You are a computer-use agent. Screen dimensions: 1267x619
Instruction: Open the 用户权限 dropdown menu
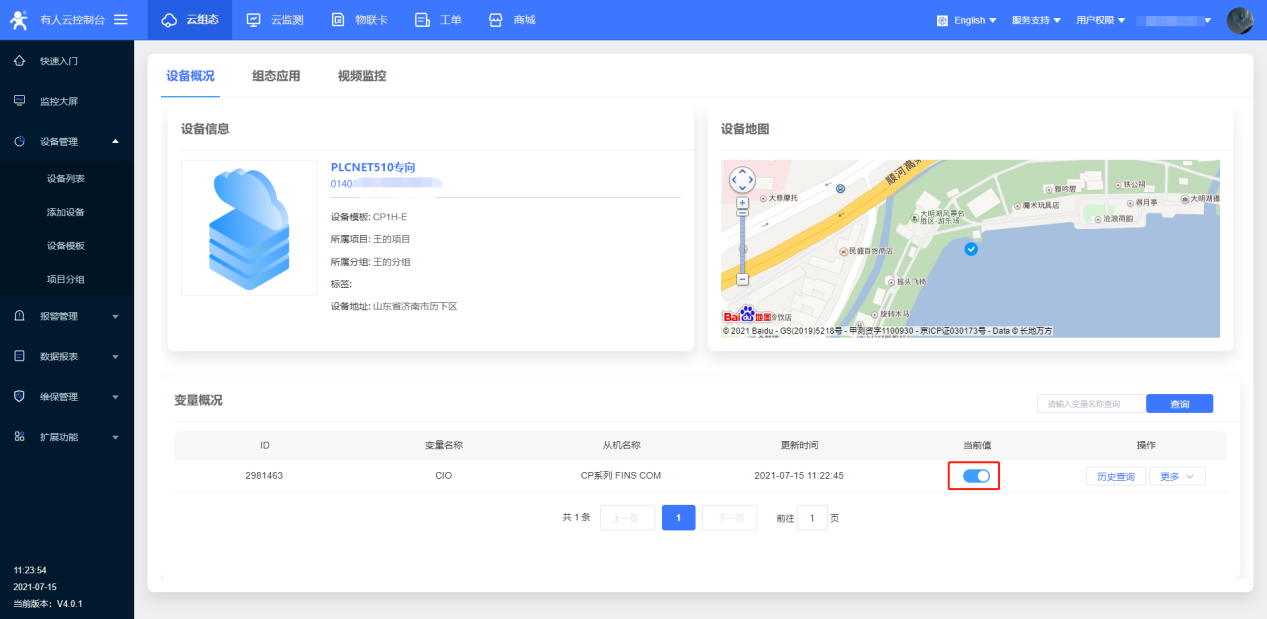point(1100,20)
